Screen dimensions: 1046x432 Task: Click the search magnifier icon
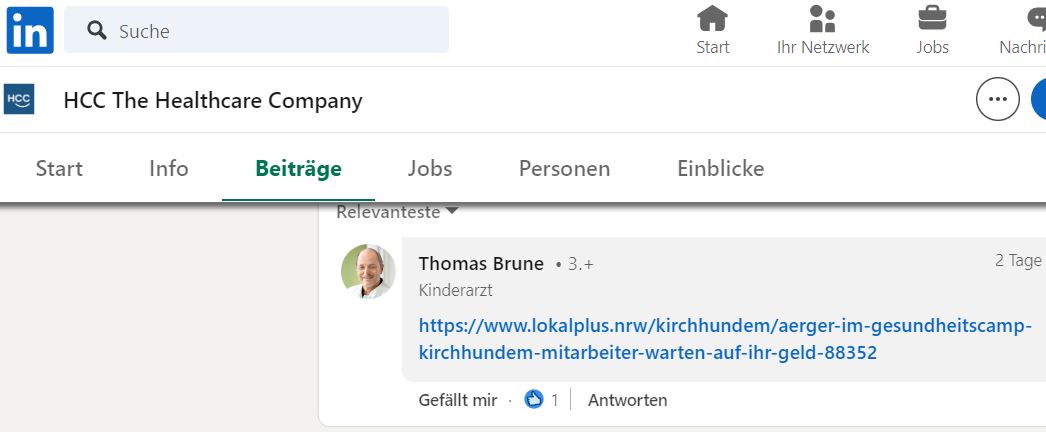coord(97,31)
